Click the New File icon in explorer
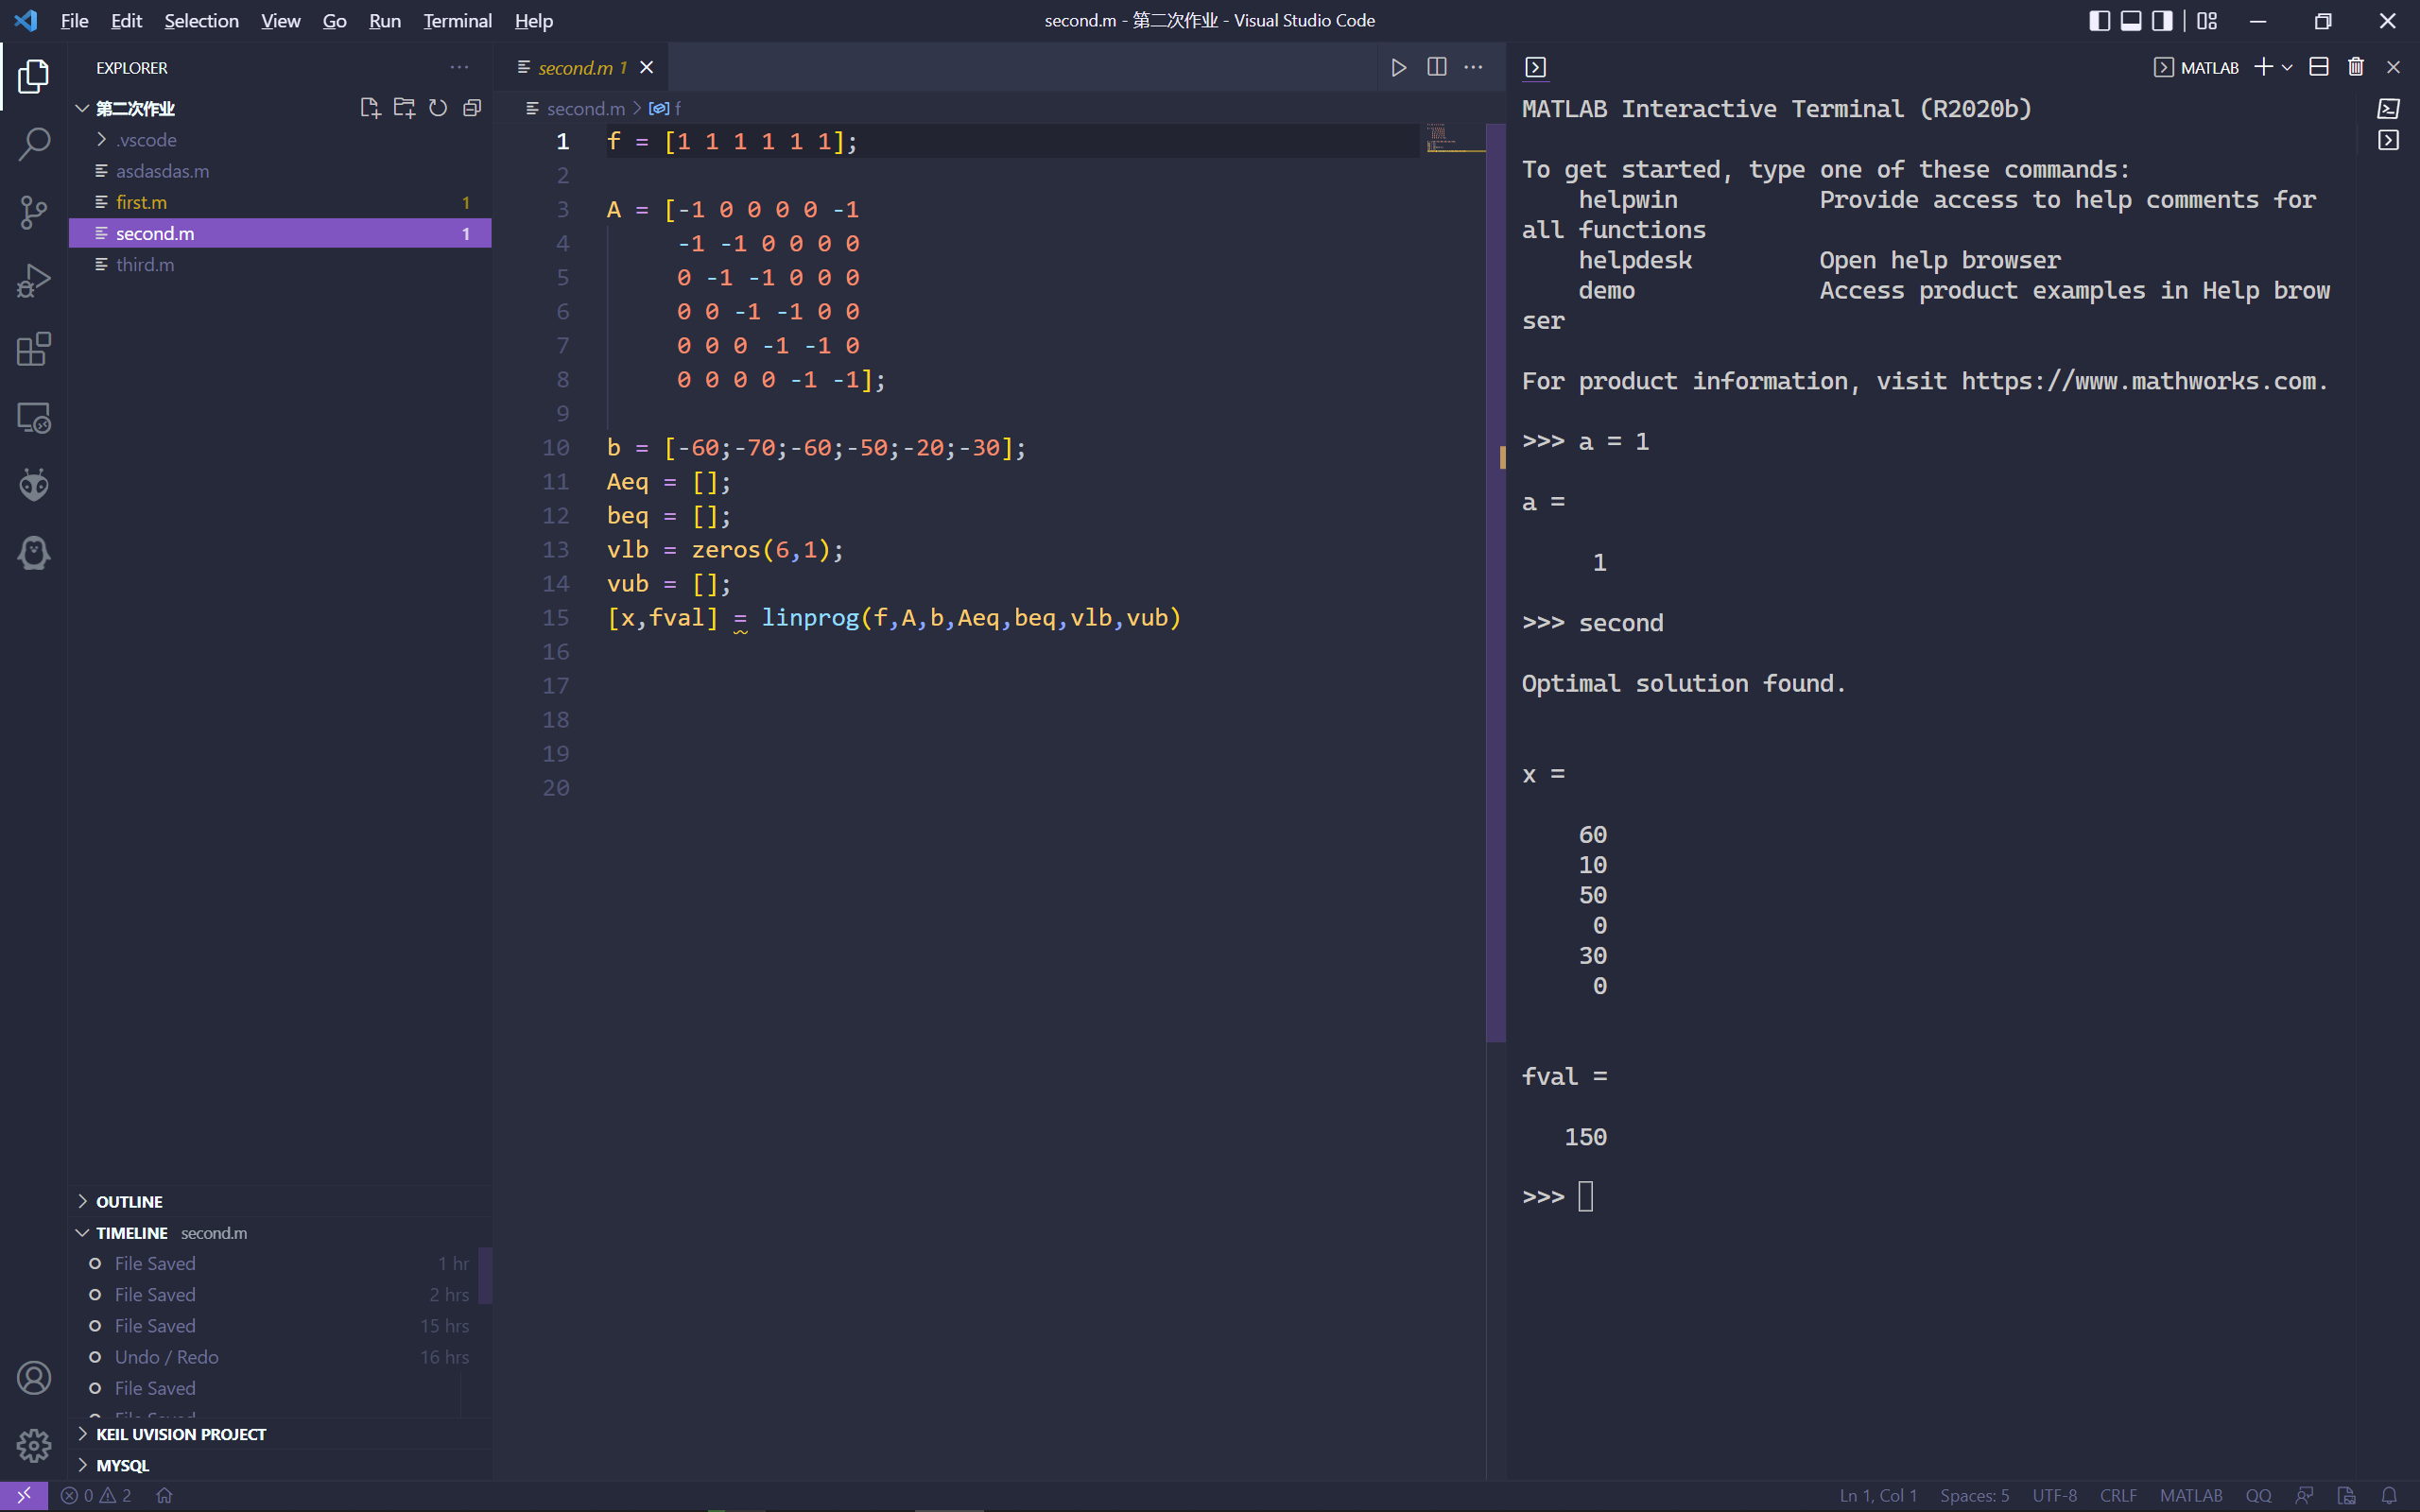The image size is (2420, 1512). coord(369,108)
